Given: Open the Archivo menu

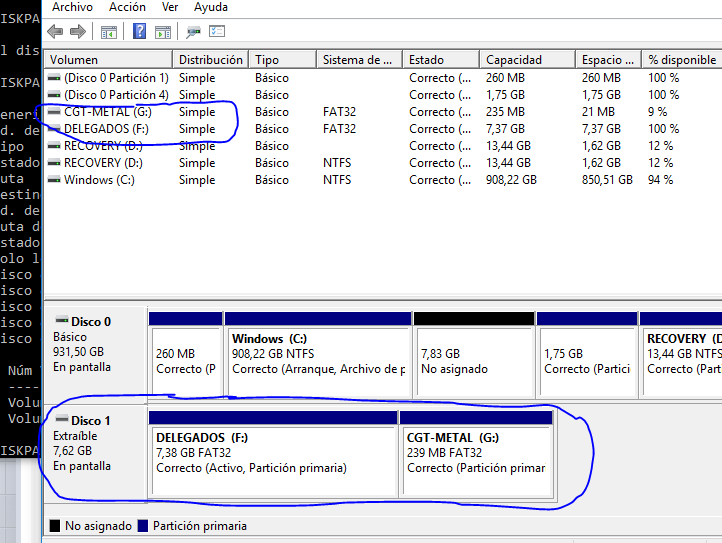Looking at the screenshot, I should tap(72, 7).
